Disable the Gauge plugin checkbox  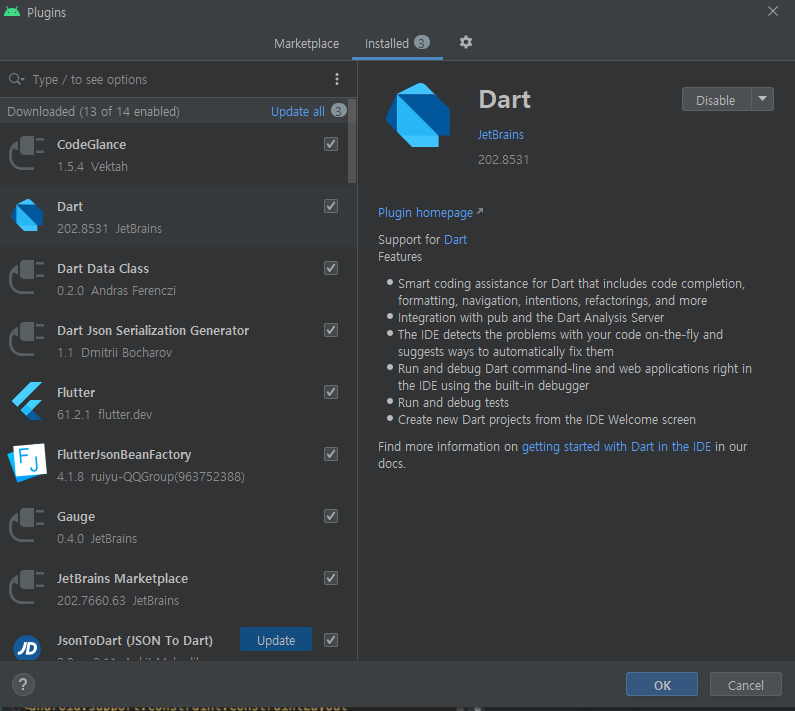tap(331, 516)
